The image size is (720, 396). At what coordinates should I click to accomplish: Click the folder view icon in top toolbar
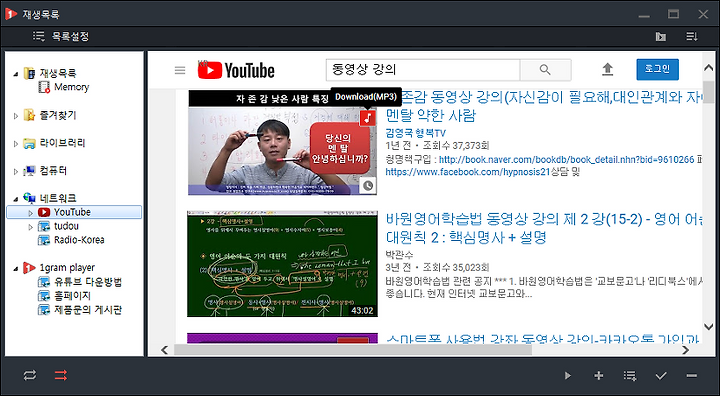tap(661, 37)
